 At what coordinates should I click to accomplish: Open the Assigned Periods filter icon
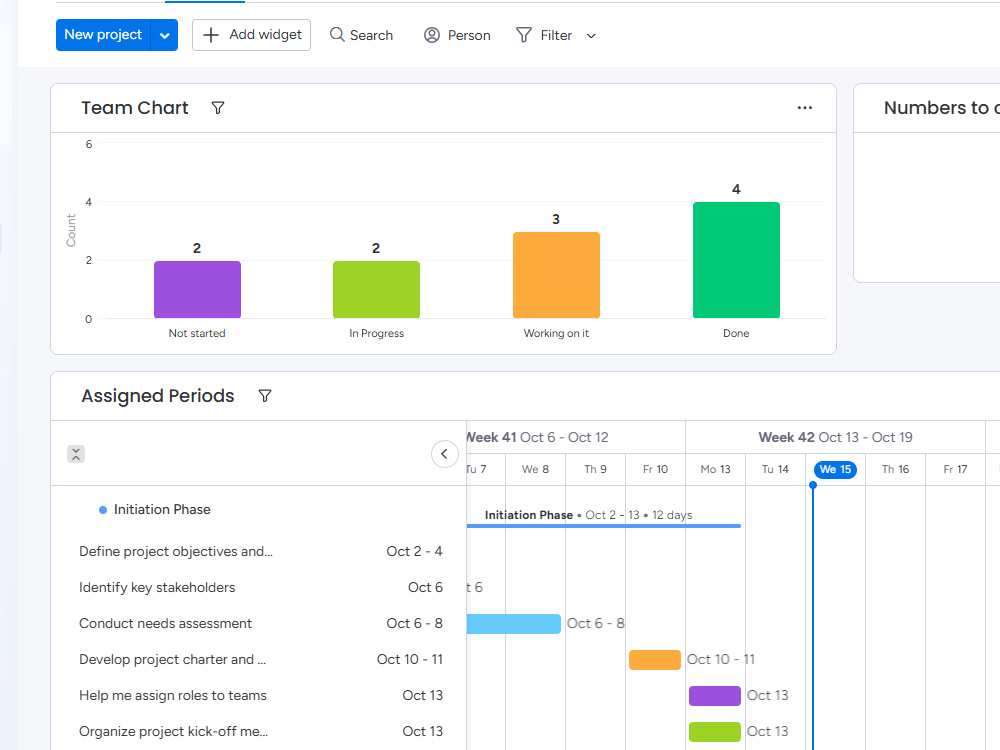pos(265,396)
